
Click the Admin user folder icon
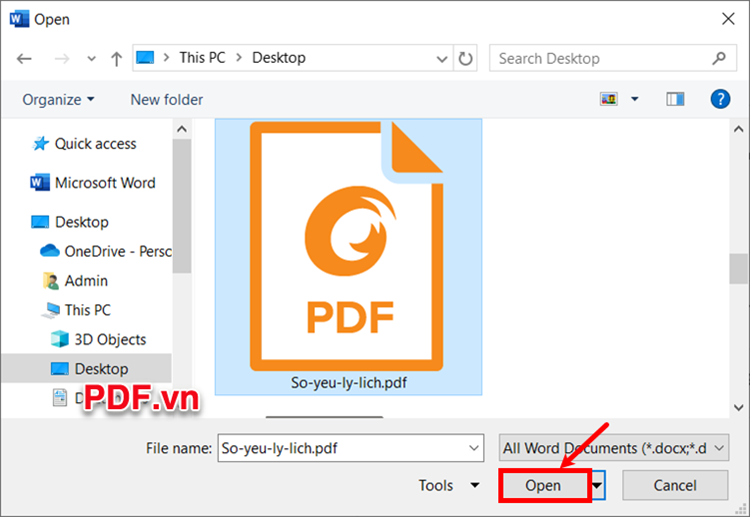click(x=51, y=281)
